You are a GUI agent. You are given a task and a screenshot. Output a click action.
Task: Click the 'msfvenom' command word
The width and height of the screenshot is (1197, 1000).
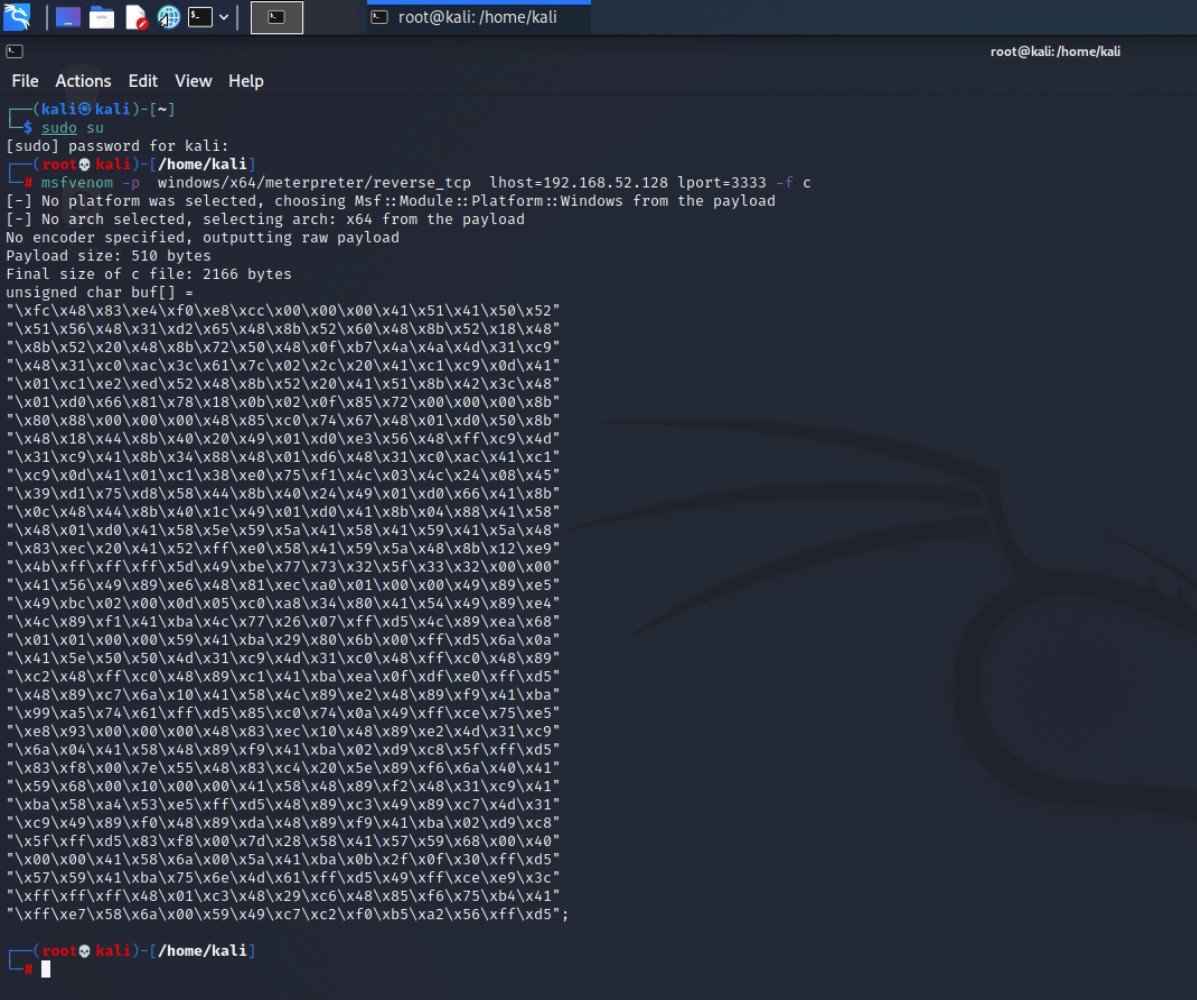(x=77, y=182)
